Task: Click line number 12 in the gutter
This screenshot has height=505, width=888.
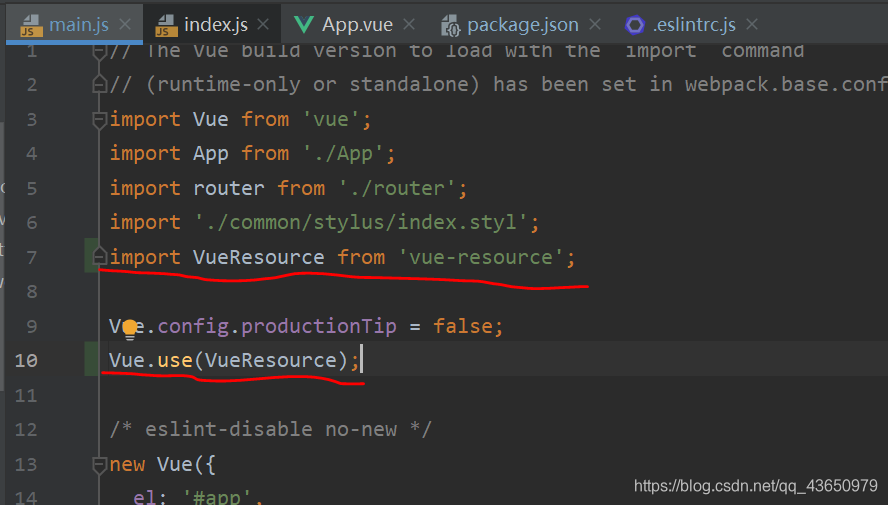Action: [26, 430]
